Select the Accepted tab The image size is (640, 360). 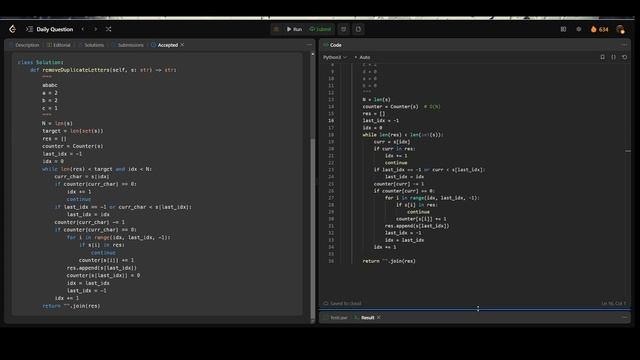pyautogui.click(x=164, y=45)
